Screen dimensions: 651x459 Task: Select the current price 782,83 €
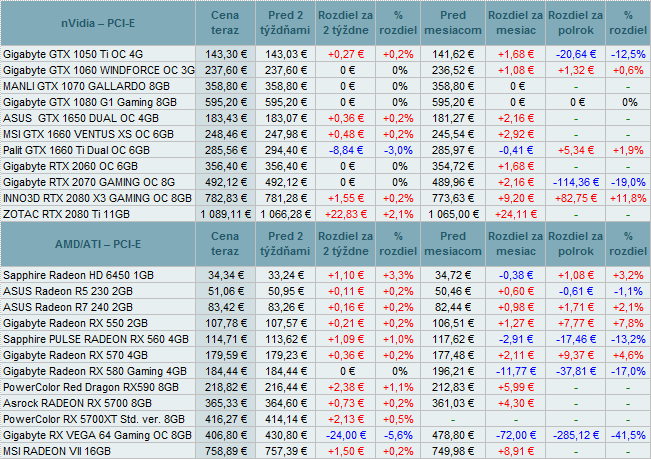[225, 198]
